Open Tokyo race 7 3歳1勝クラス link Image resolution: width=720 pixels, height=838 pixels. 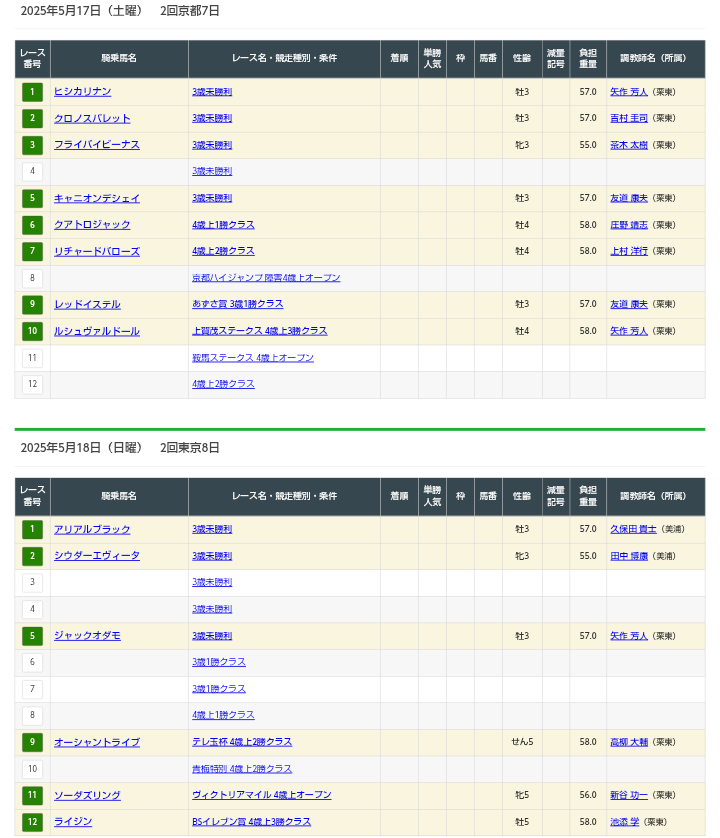click(219, 688)
